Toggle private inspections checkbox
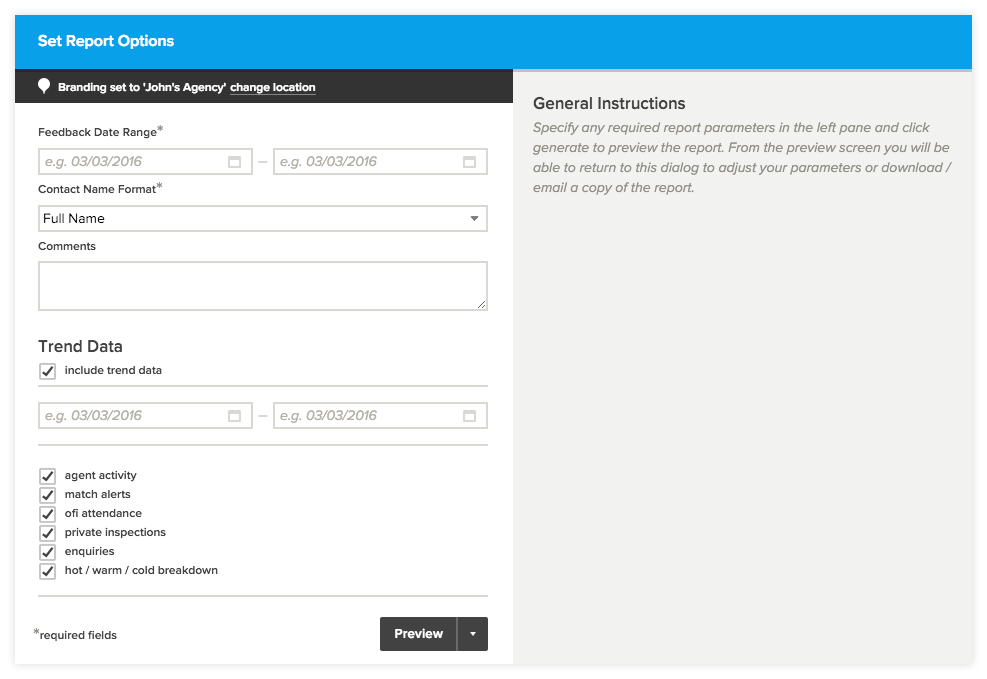Screen dimensions: 987x679 [48, 533]
